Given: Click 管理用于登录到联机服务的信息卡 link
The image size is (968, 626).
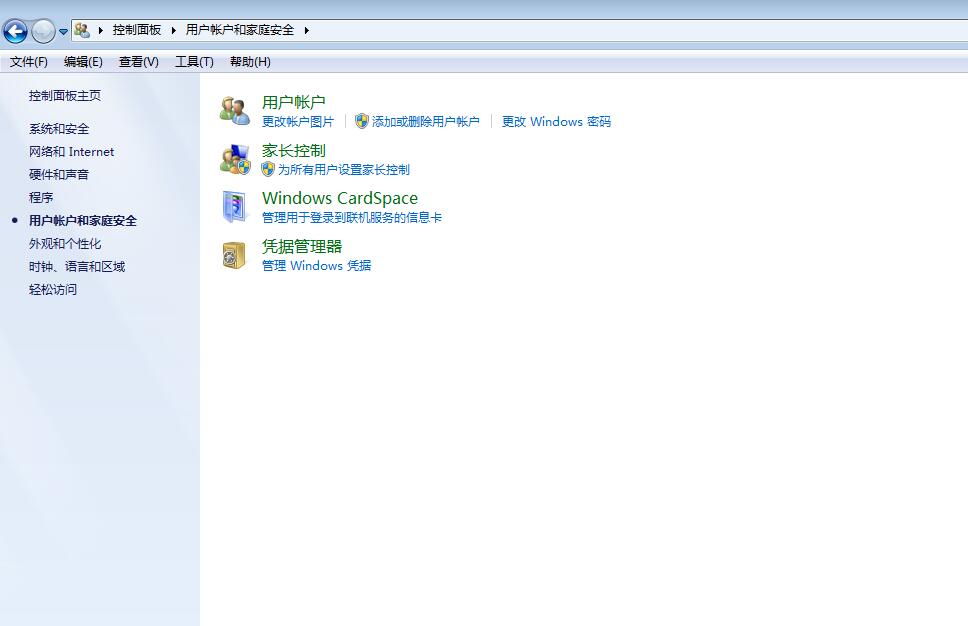Looking at the screenshot, I should [352, 217].
